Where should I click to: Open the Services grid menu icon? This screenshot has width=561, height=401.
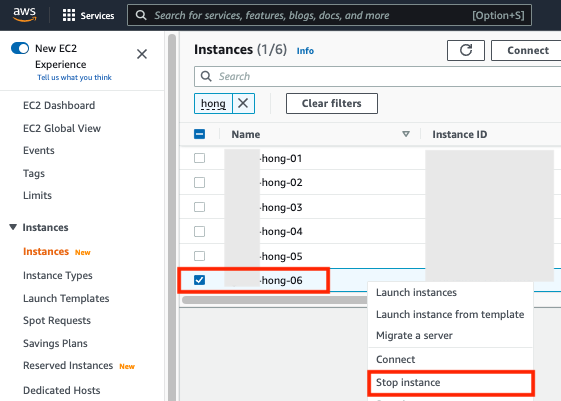click(x=69, y=15)
